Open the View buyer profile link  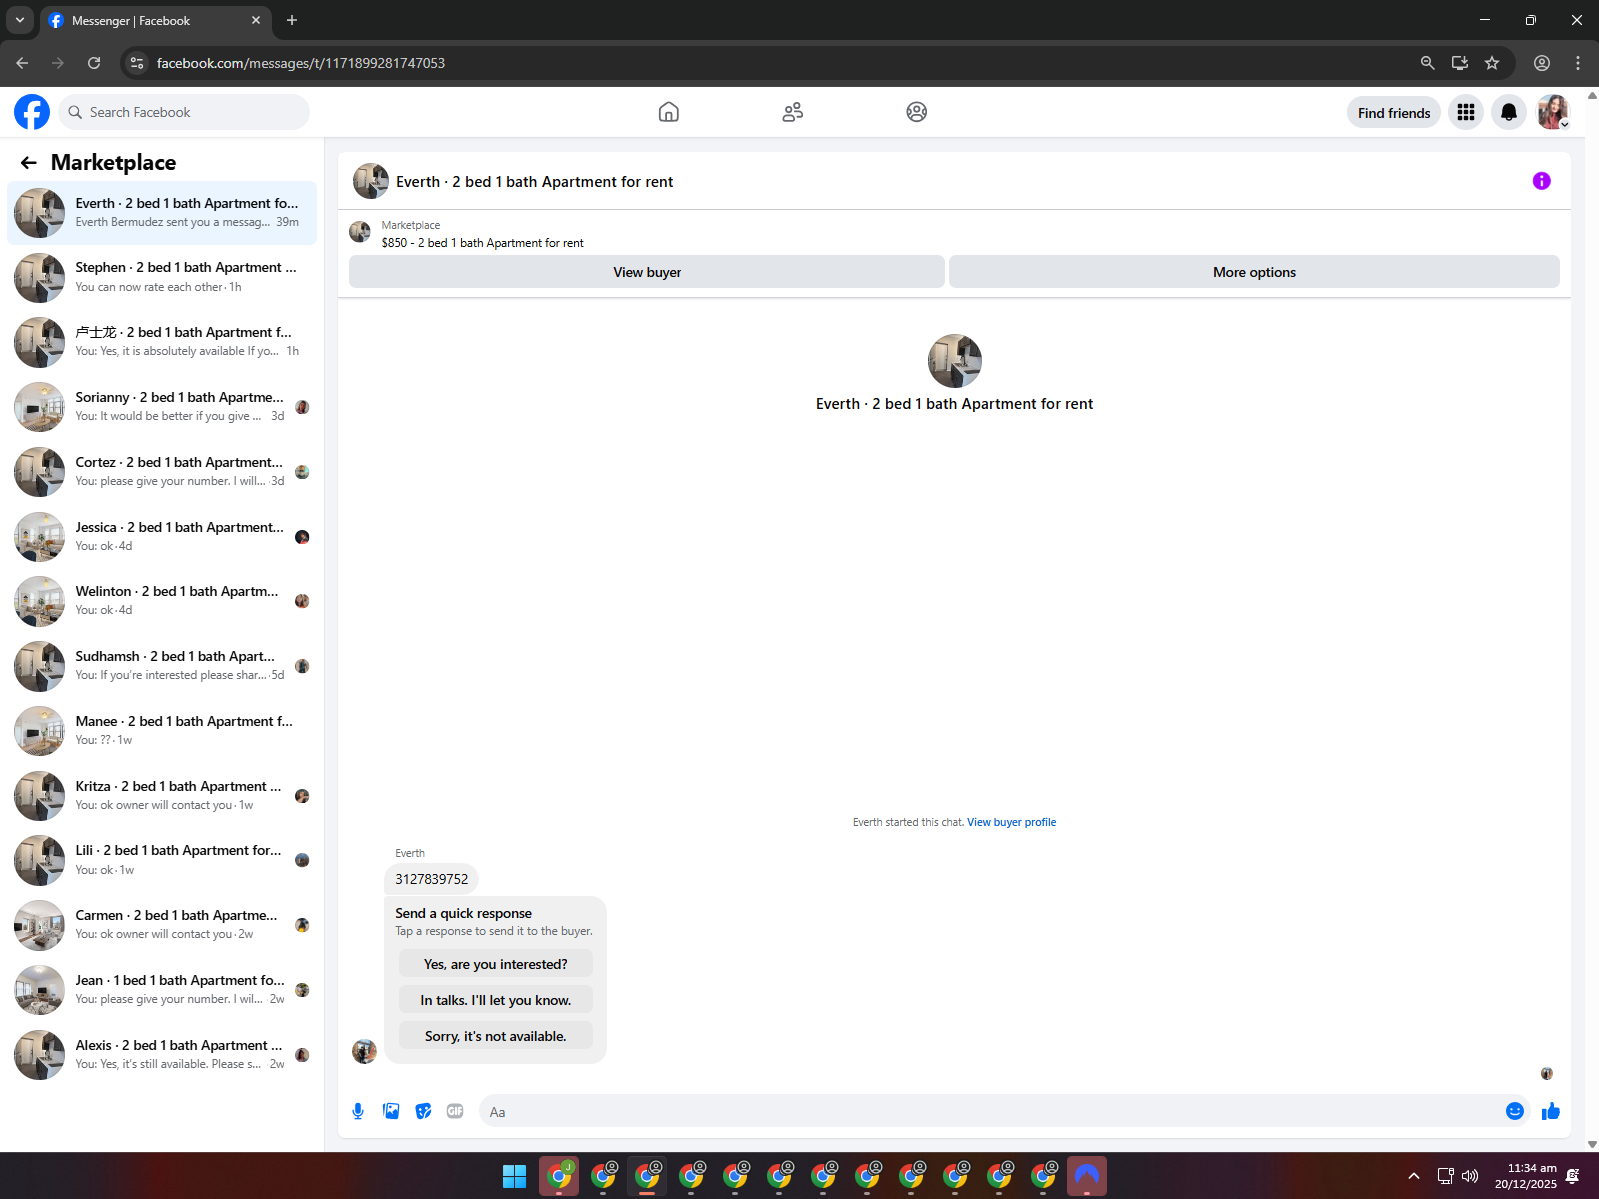pyautogui.click(x=1011, y=822)
